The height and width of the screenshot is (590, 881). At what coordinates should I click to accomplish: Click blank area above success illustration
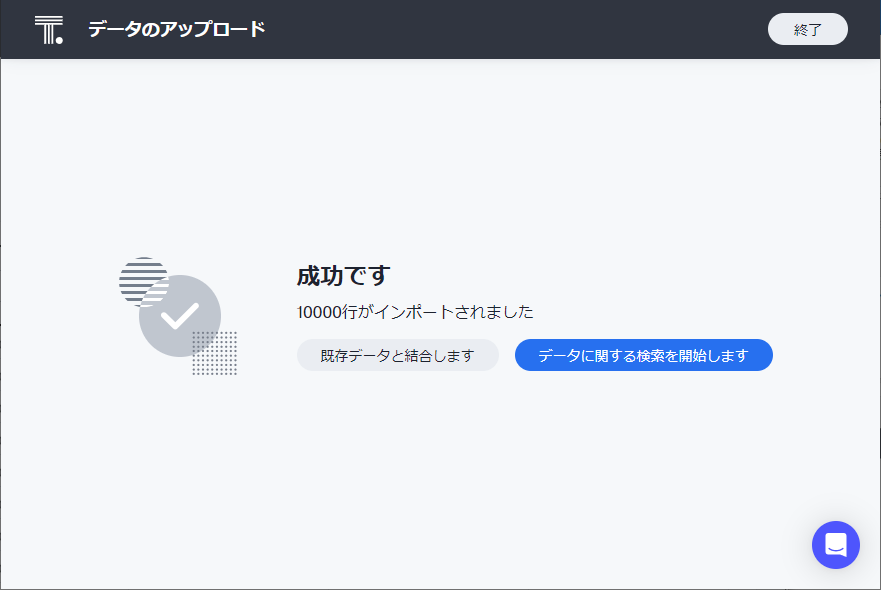(x=180, y=160)
